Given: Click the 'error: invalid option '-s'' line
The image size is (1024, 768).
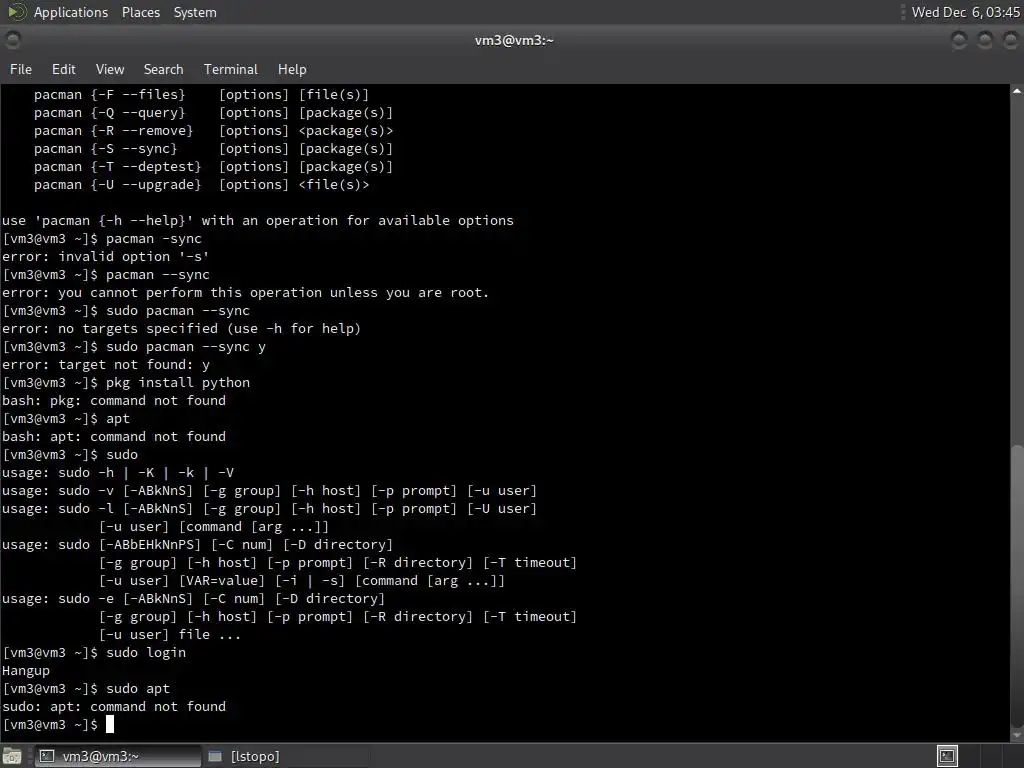Looking at the screenshot, I should [x=106, y=257].
